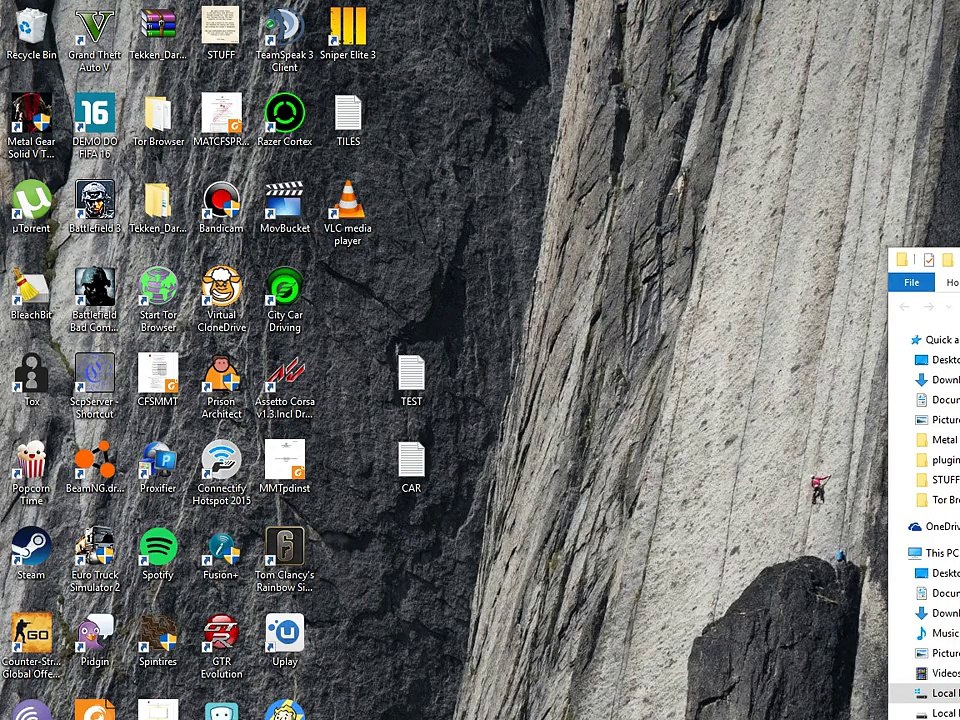The height and width of the screenshot is (720, 960).
Task: Open TeamSpeak 3 Client shortcut
Action: (x=285, y=40)
